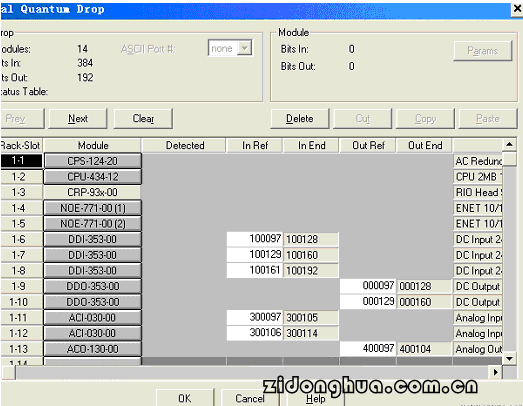Select rack-slot 1-3 row header
523x406 pixels.
[x=22, y=192]
